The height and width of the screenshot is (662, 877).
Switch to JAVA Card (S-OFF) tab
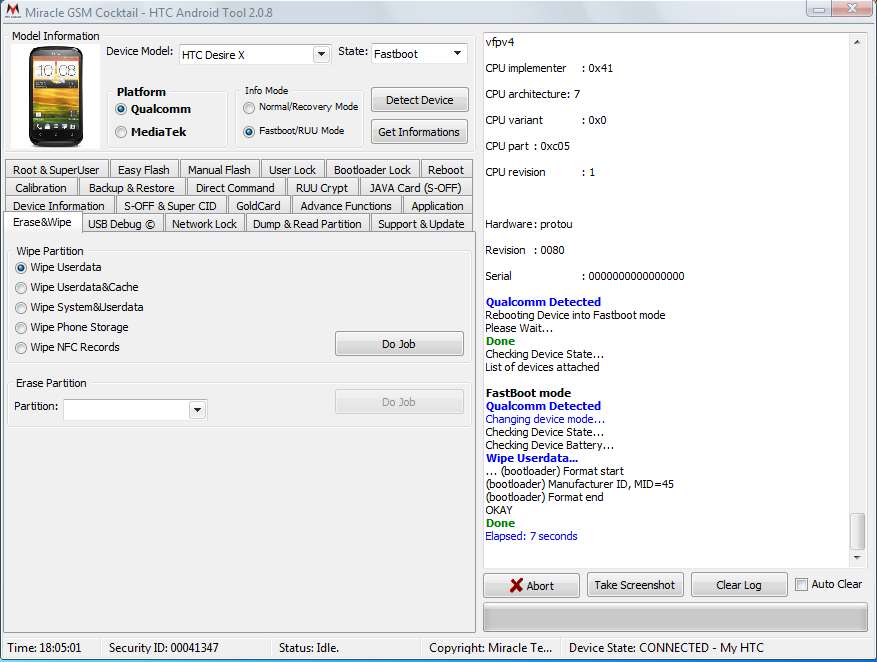tap(416, 187)
